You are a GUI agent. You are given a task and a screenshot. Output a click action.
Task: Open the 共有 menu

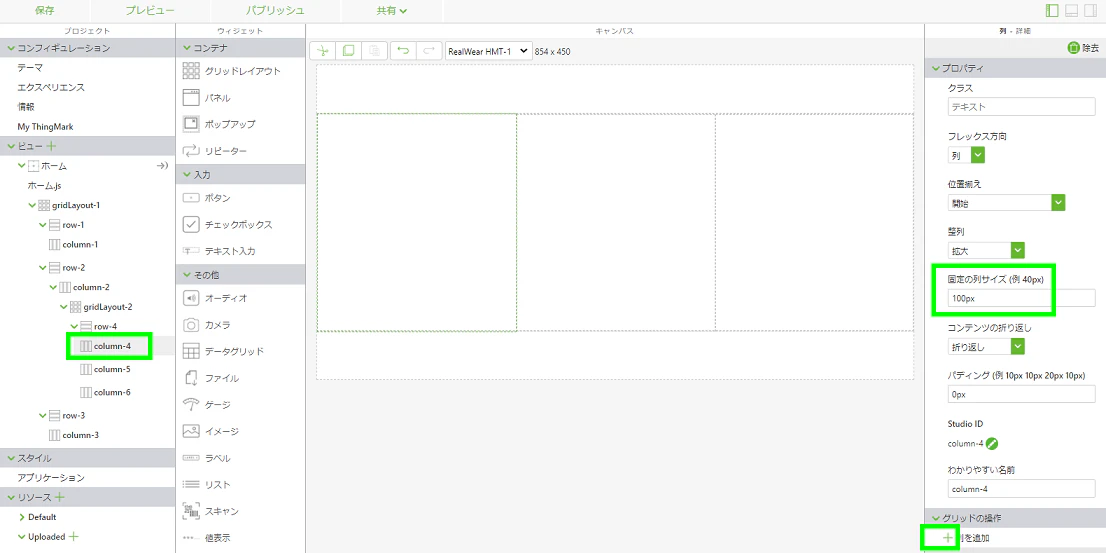click(x=391, y=11)
